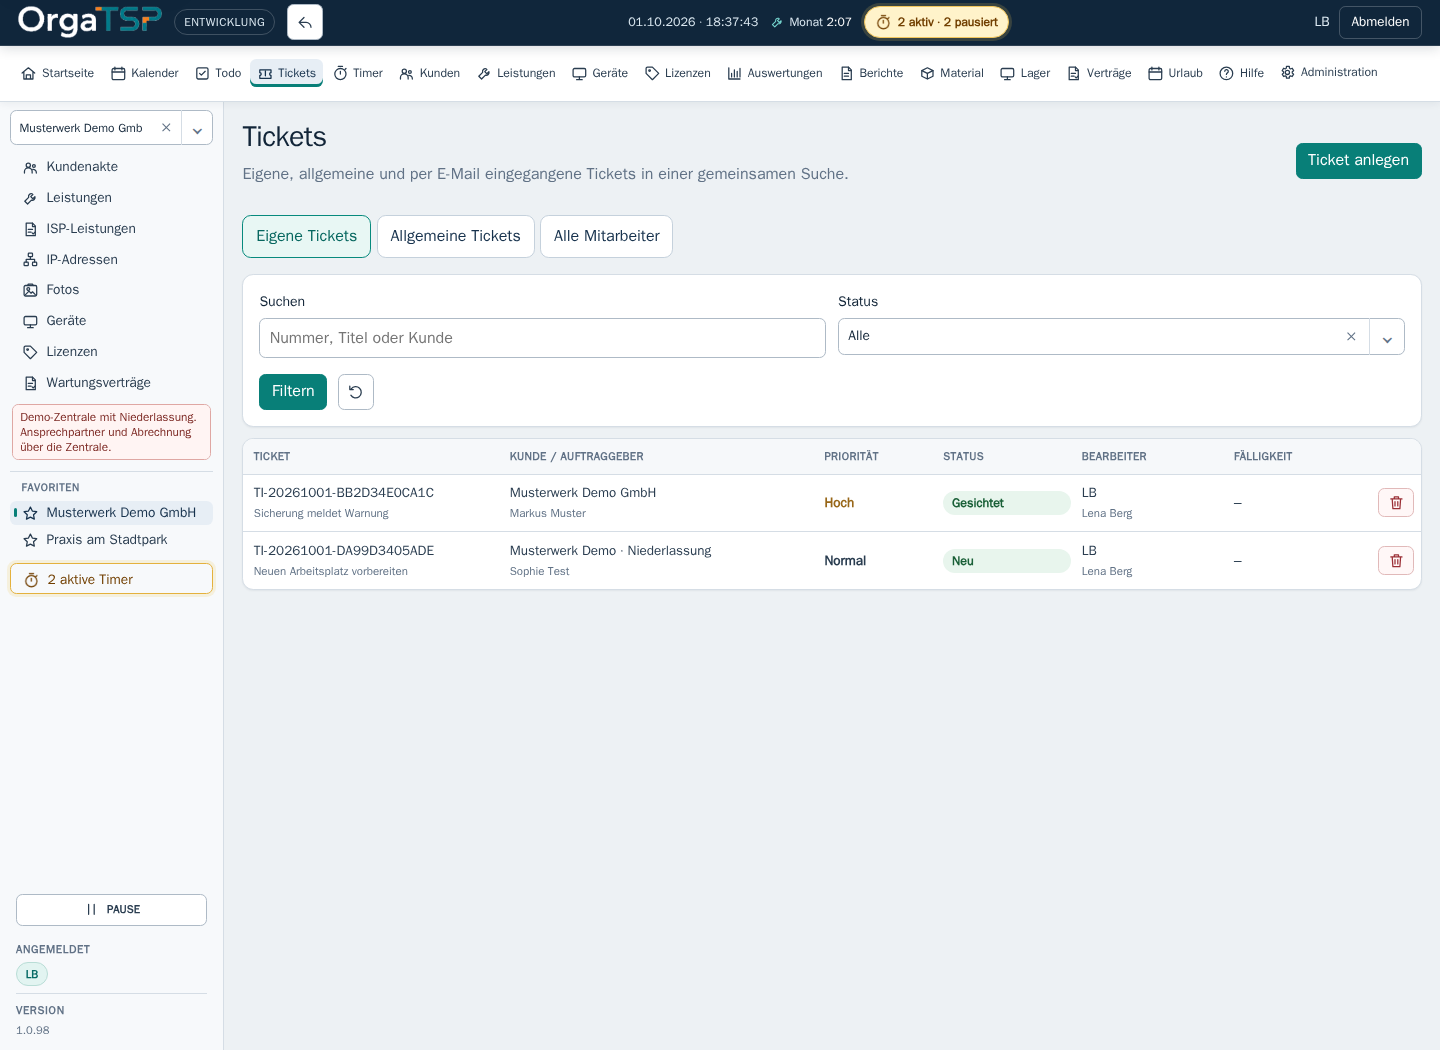Delete the 'Sicherung meldet Warnung' ticket
Screen dimensions: 1440x1050
[1396, 503]
